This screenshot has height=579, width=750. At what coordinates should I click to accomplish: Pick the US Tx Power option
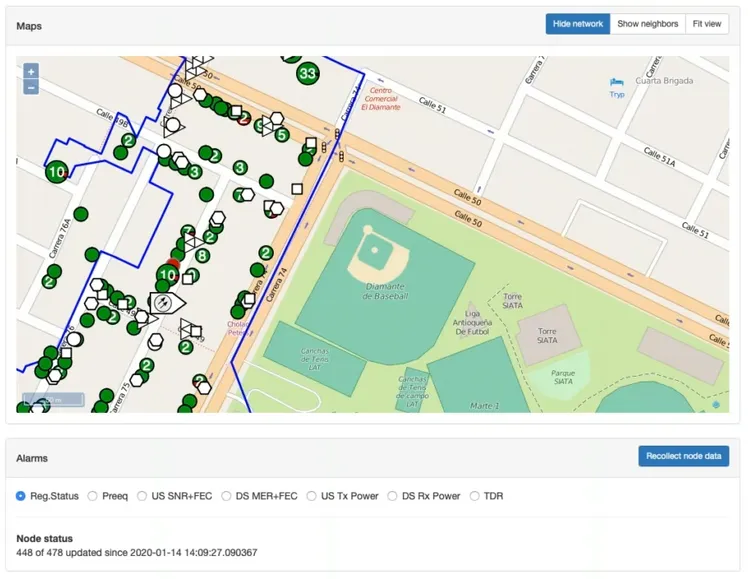coord(312,496)
